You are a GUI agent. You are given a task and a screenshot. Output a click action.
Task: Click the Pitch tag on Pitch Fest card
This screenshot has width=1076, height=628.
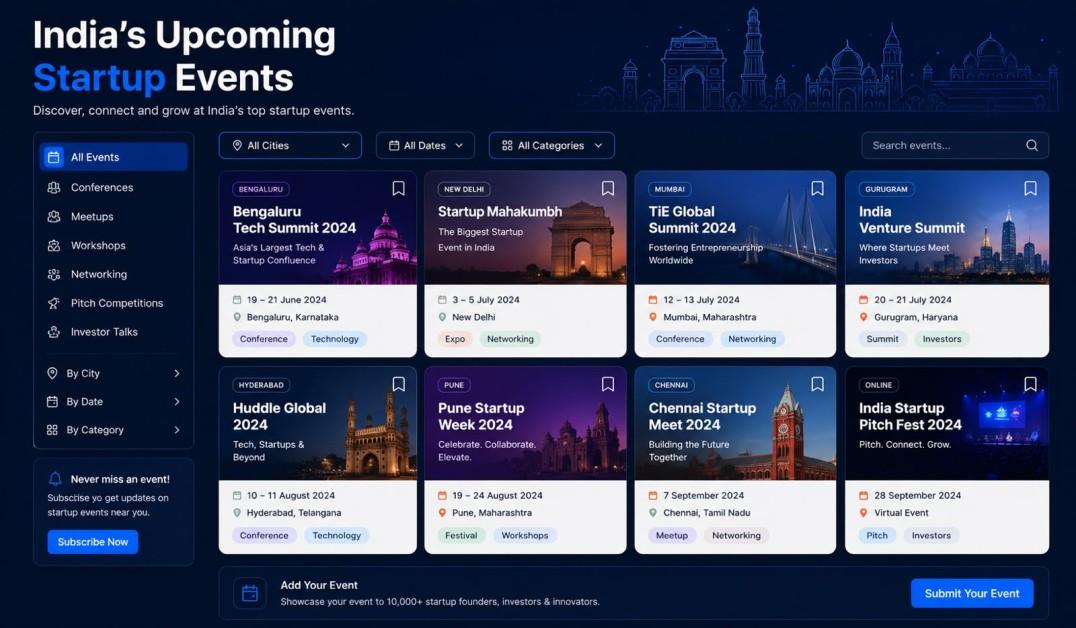(877, 535)
